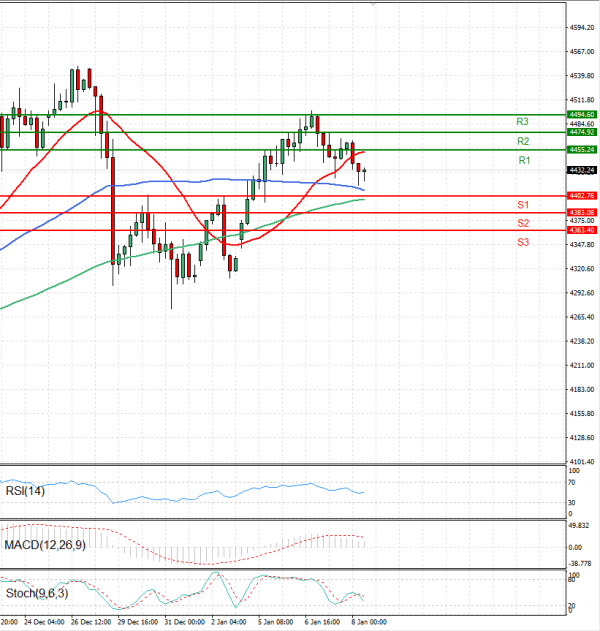The height and width of the screenshot is (631, 600).
Task: Click the 4402.76 red price tag
Action: click(x=581, y=196)
